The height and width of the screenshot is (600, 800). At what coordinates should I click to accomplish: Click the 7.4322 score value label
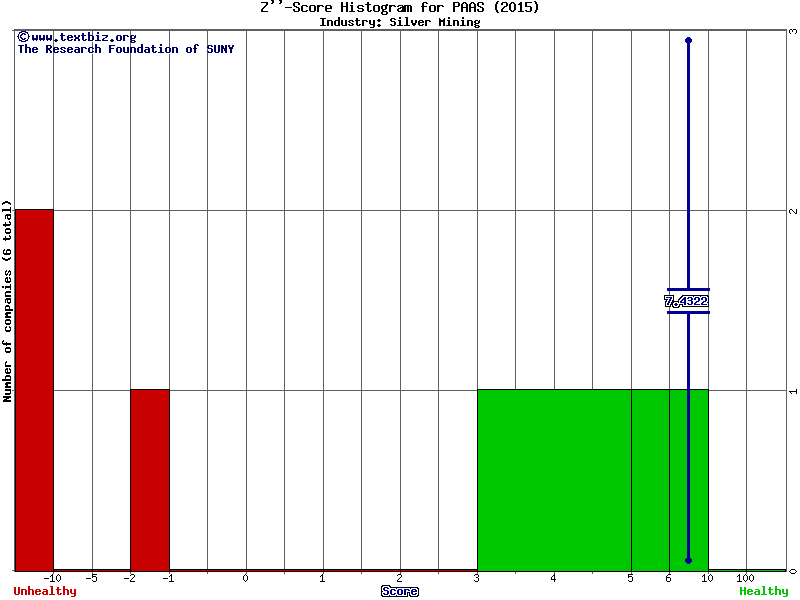point(686,301)
